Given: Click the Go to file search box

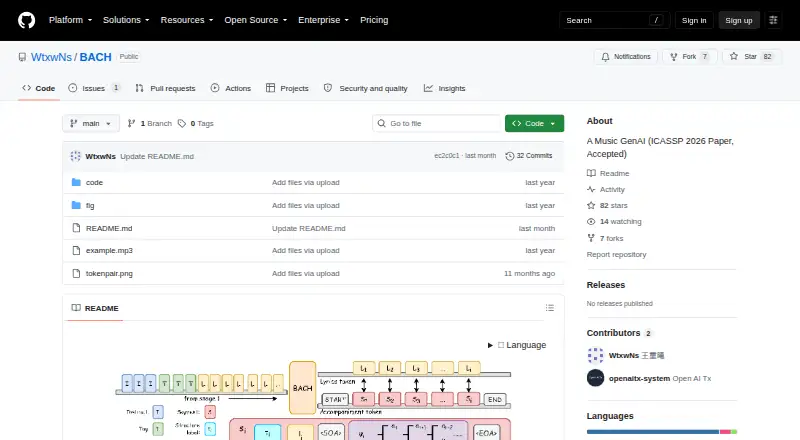Looking at the screenshot, I should (437, 124).
